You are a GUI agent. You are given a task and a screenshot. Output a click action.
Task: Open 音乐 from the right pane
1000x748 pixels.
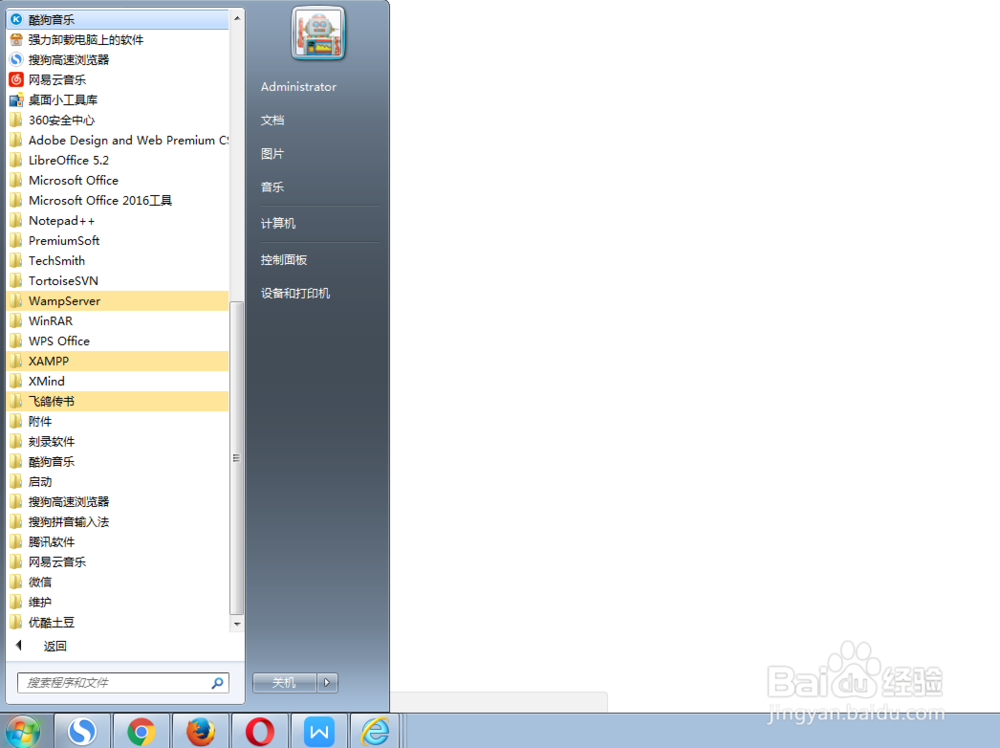[x=272, y=187]
